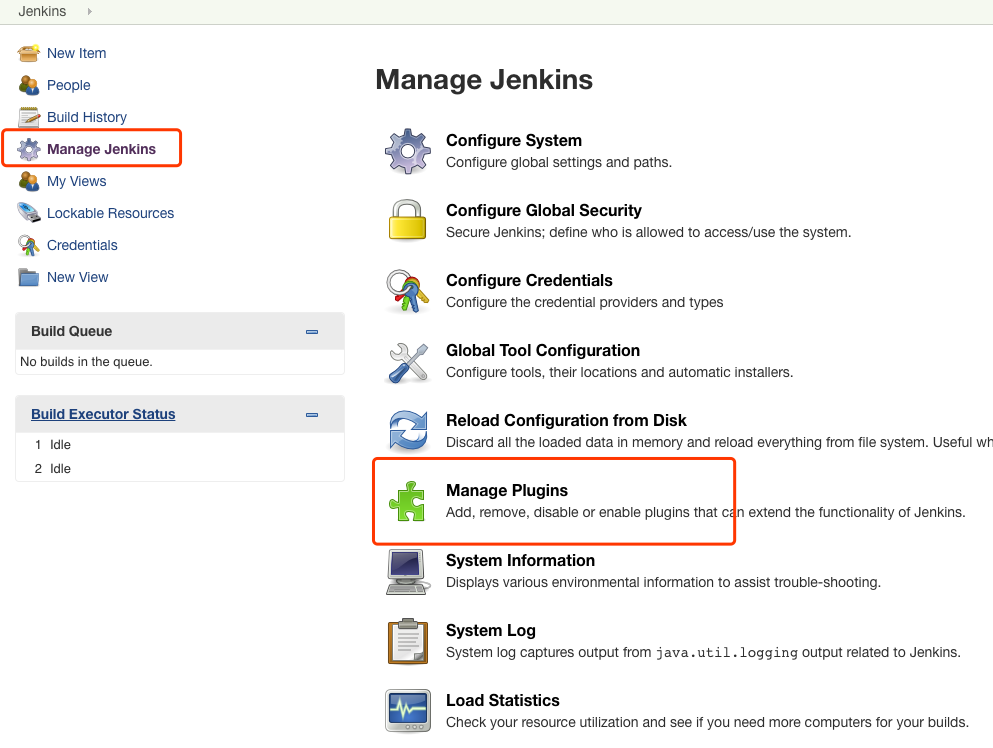The height and width of the screenshot is (748, 993).
Task: Click the green Manage Plugins puzzle icon
Action: tap(407, 501)
